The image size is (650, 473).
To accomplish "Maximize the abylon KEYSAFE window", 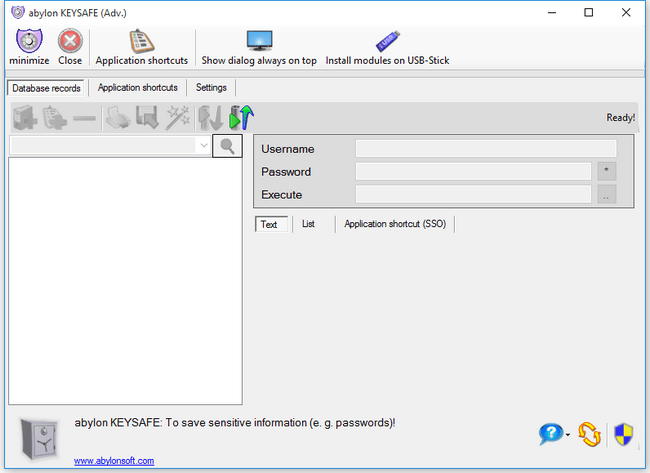I will 588,12.
